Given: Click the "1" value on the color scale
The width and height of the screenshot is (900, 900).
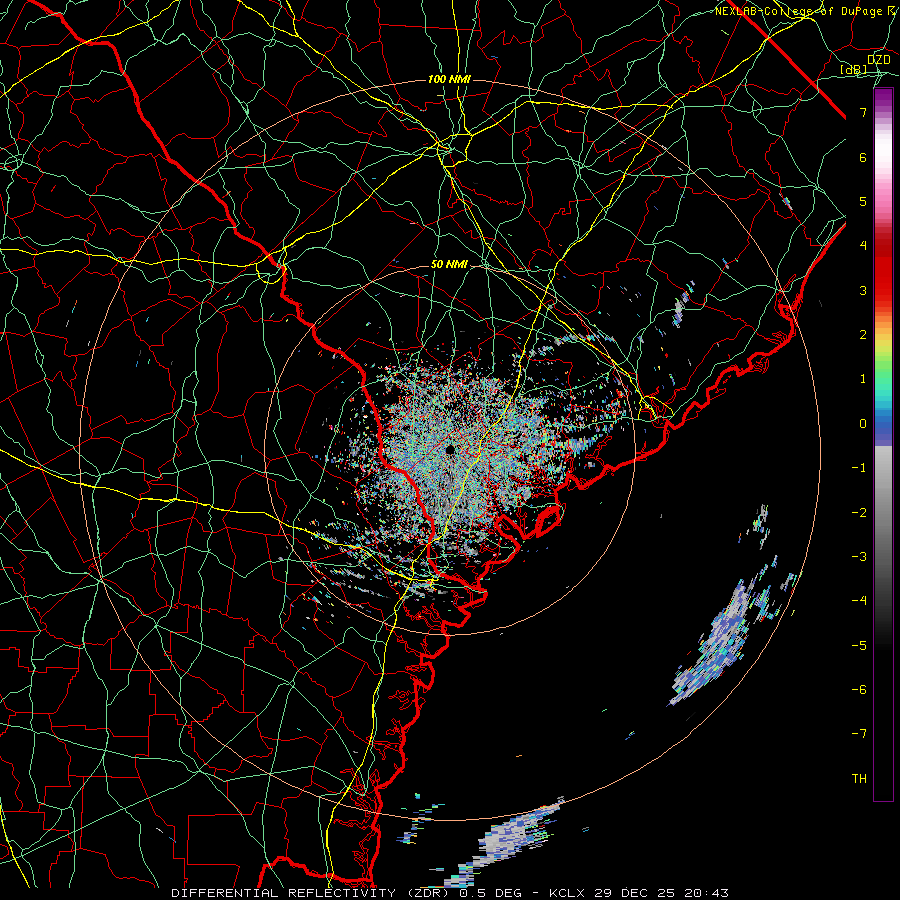Looking at the screenshot, I should [x=863, y=379].
